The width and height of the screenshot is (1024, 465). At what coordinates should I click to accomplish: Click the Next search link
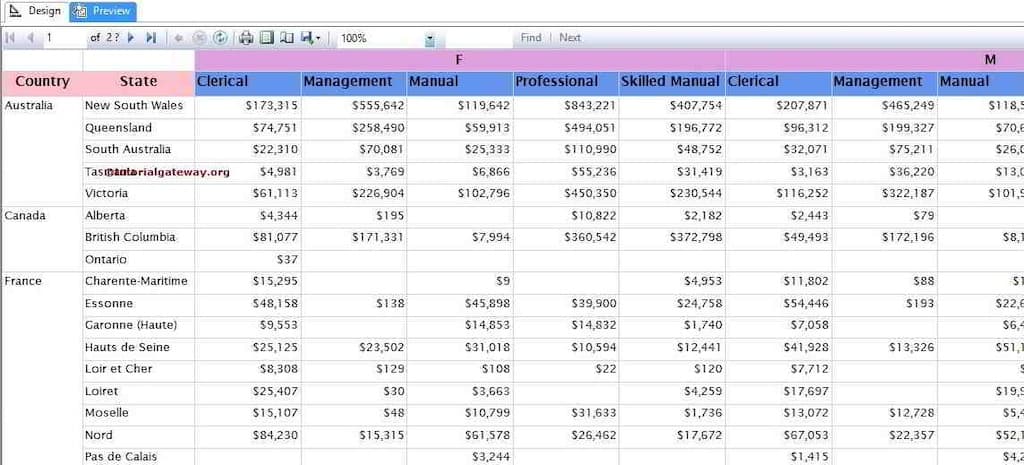pos(570,38)
